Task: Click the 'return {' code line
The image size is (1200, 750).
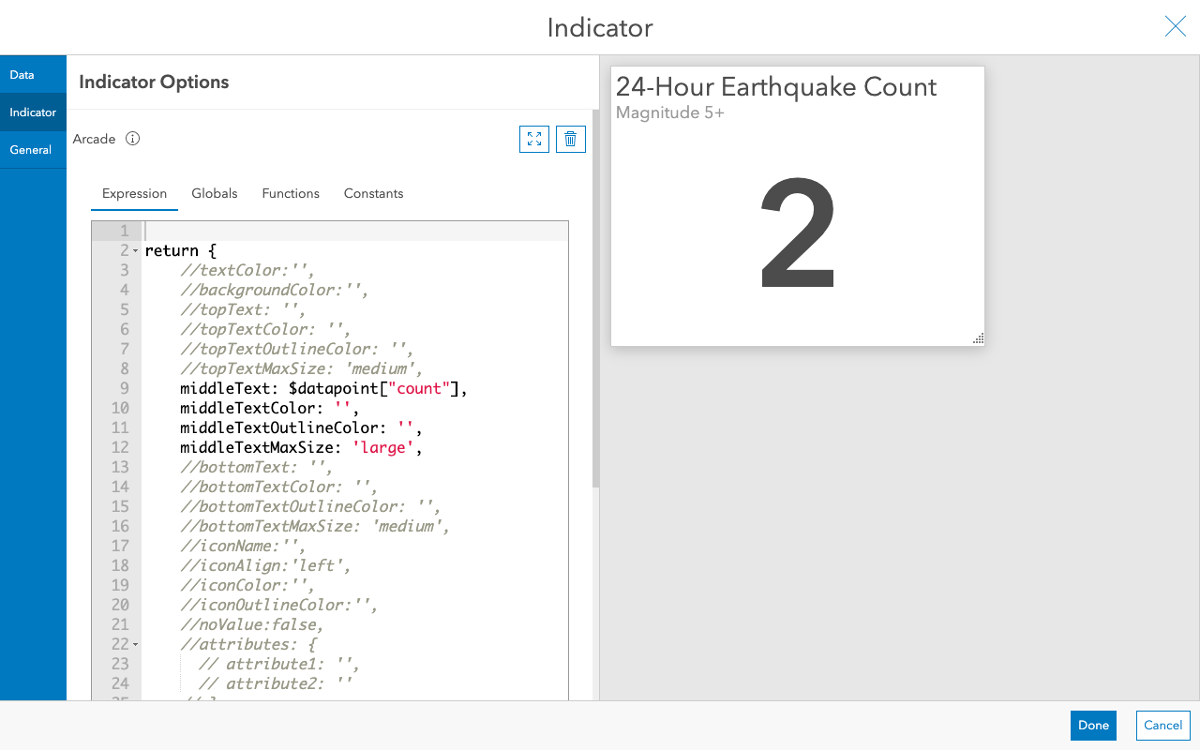Action: [x=180, y=251]
